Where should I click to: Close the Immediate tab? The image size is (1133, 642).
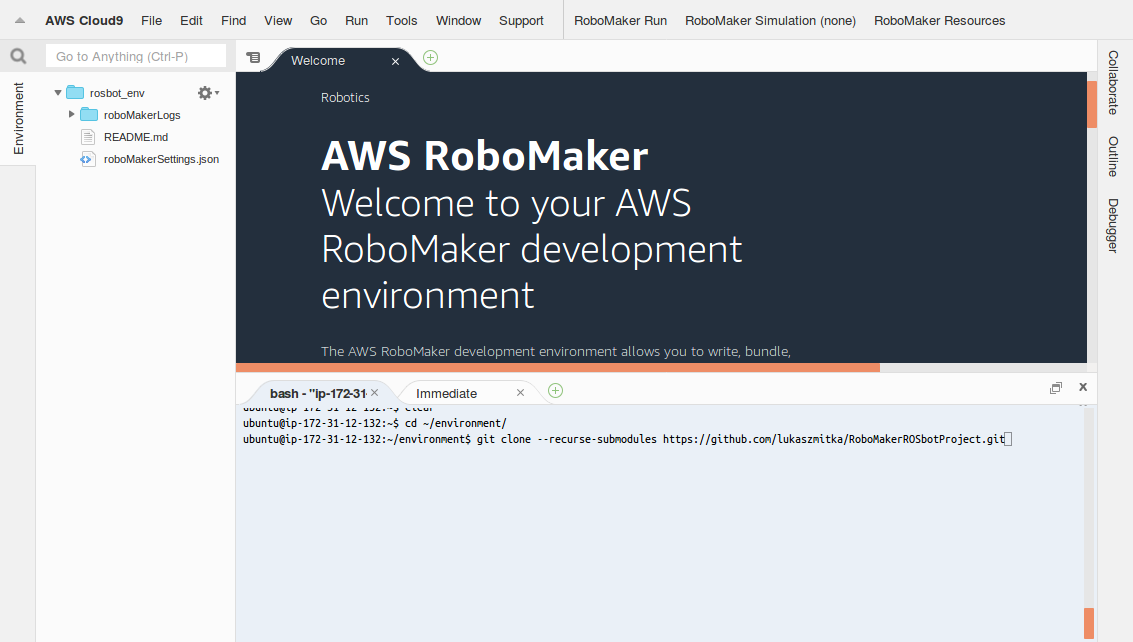point(520,393)
